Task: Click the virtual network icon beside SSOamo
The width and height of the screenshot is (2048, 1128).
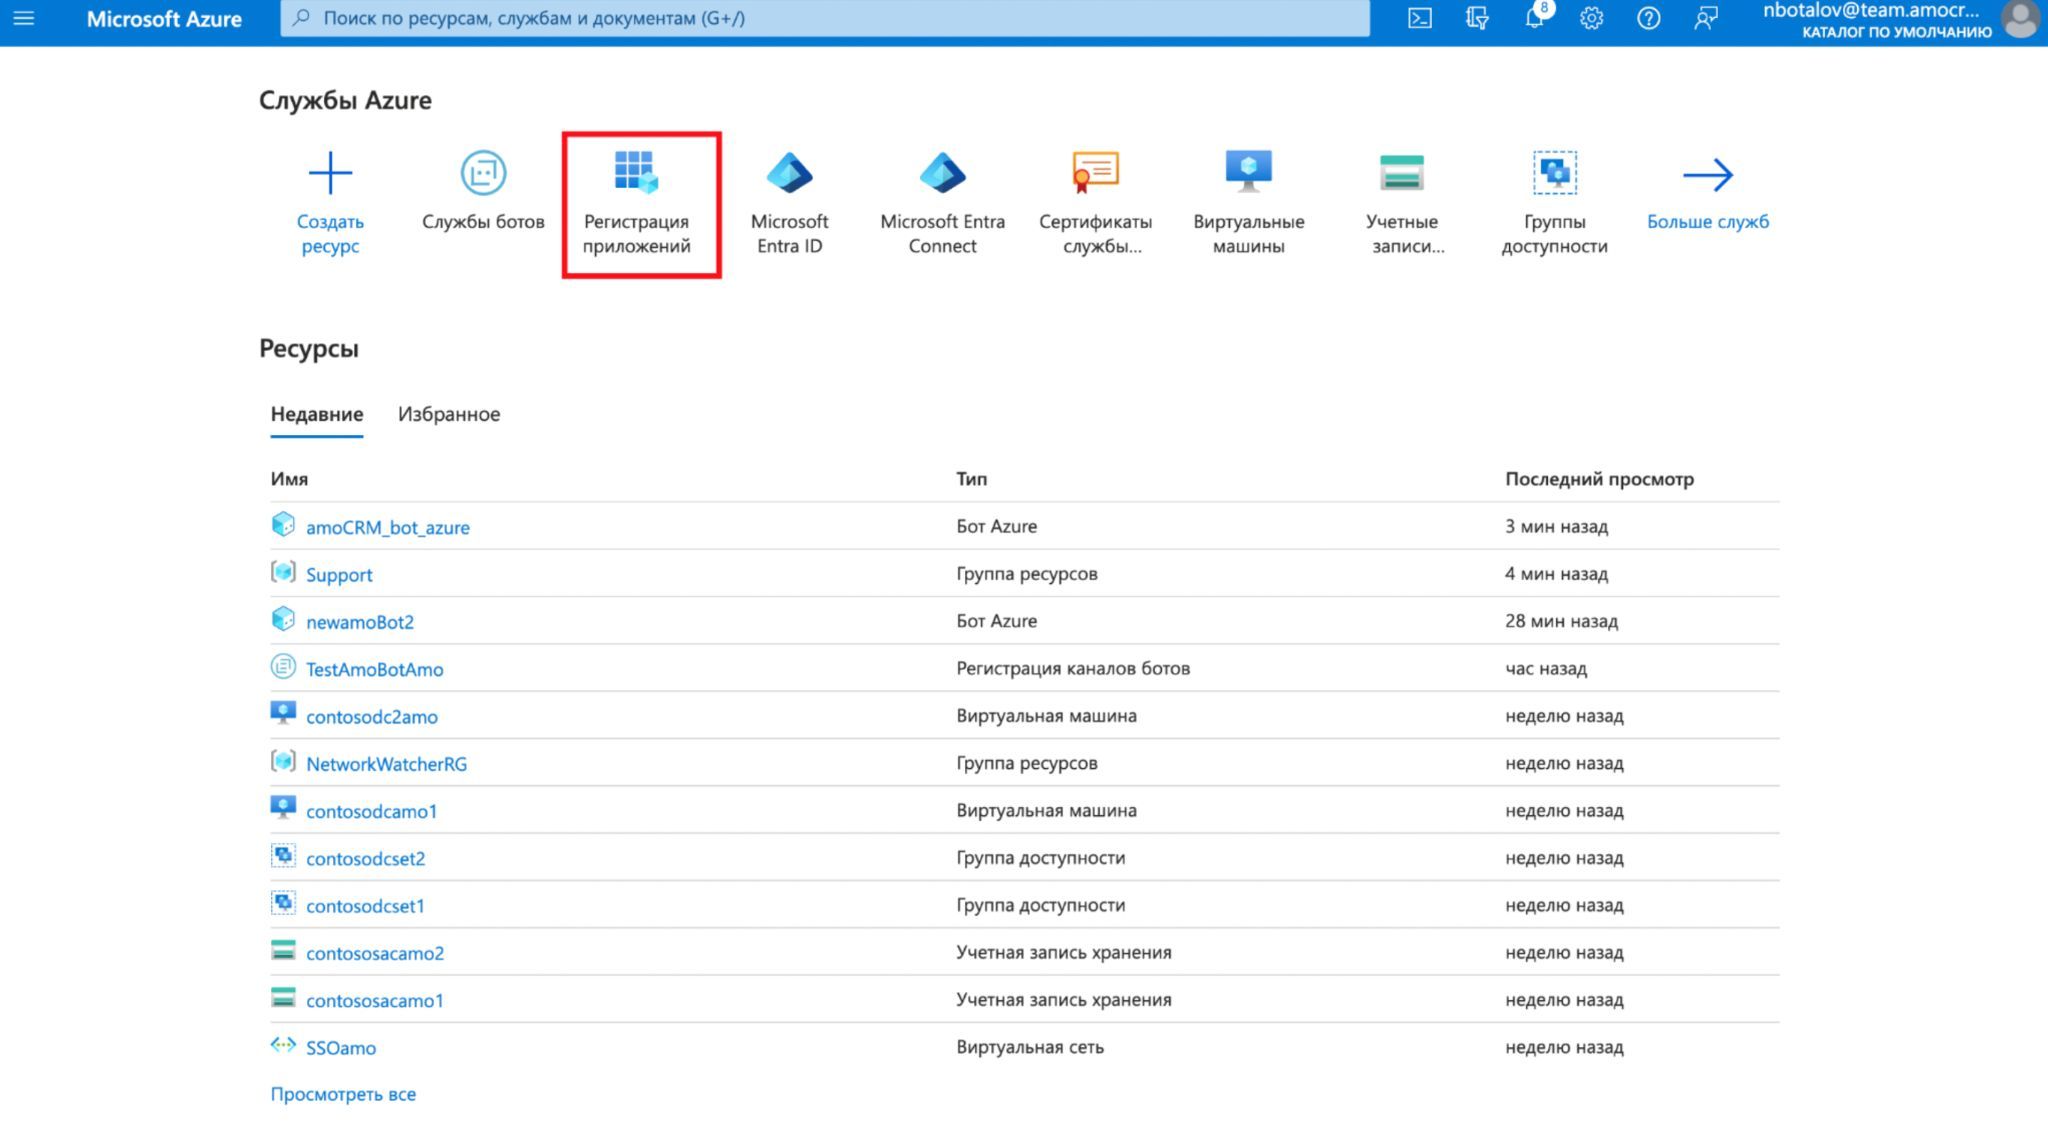Action: click(283, 1045)
